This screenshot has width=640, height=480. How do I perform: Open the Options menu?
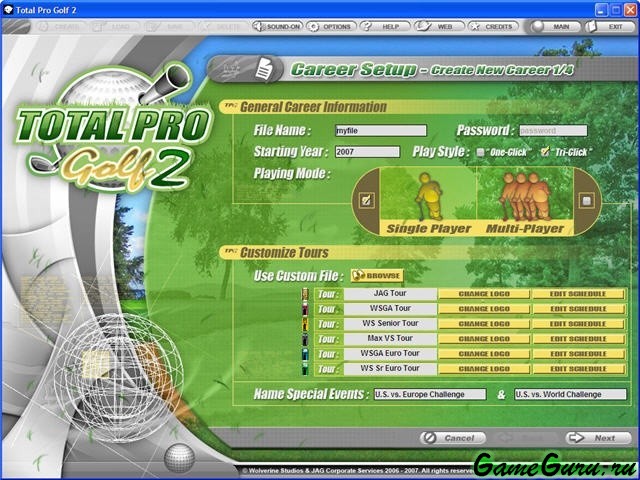pyautogui.click(x=331, y=27)
